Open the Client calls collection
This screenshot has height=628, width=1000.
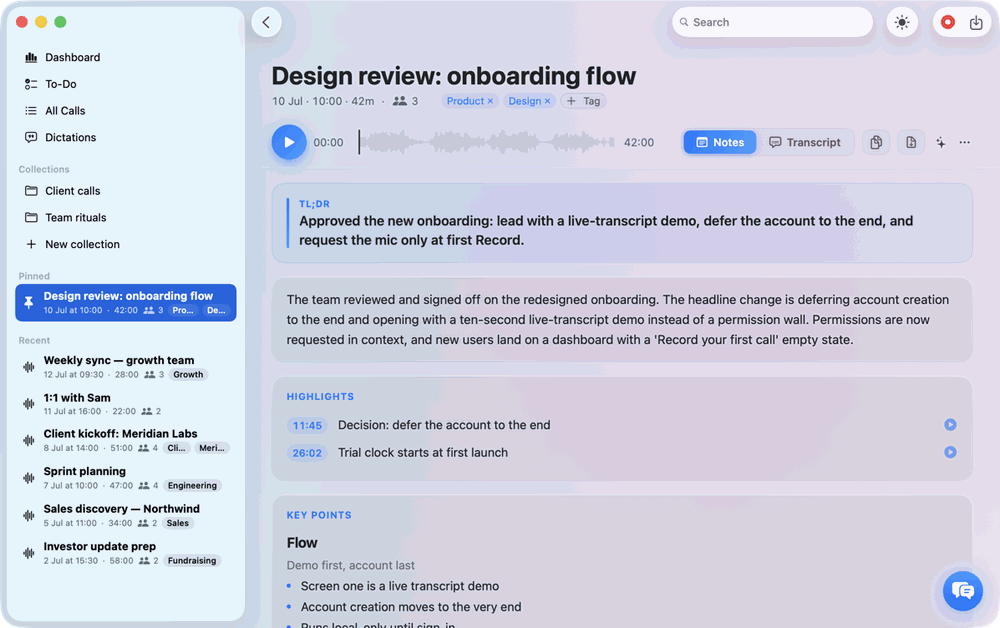[x=126, y=191]
